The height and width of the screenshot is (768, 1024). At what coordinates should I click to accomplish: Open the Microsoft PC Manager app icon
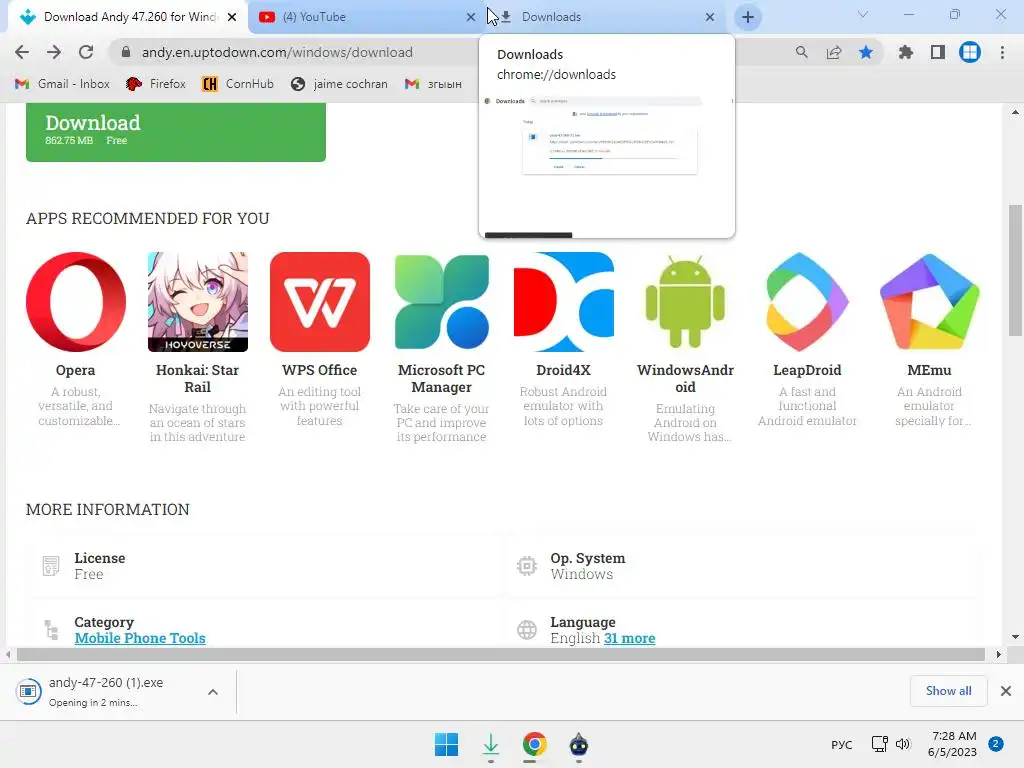pos(441,302)
